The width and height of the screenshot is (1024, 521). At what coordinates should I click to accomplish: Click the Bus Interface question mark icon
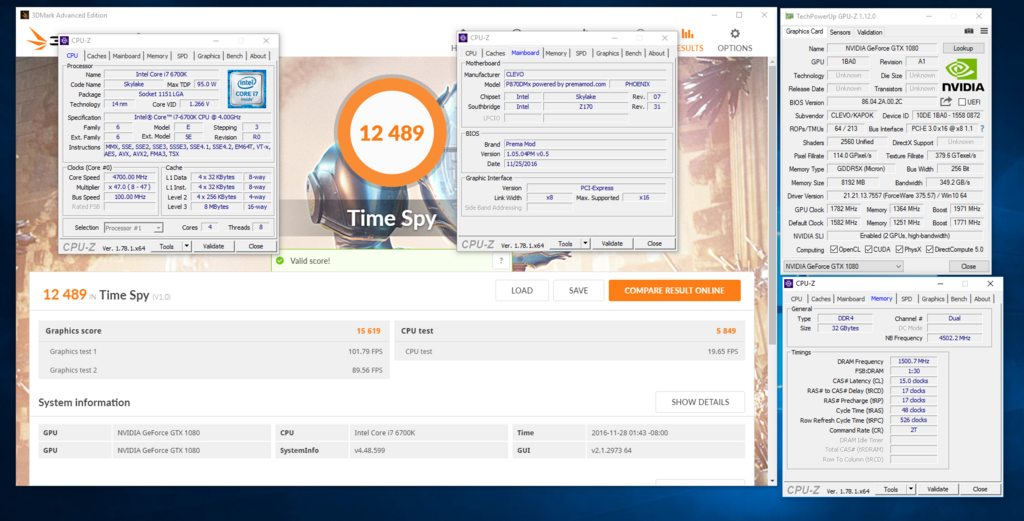click(x=982, y=129)
